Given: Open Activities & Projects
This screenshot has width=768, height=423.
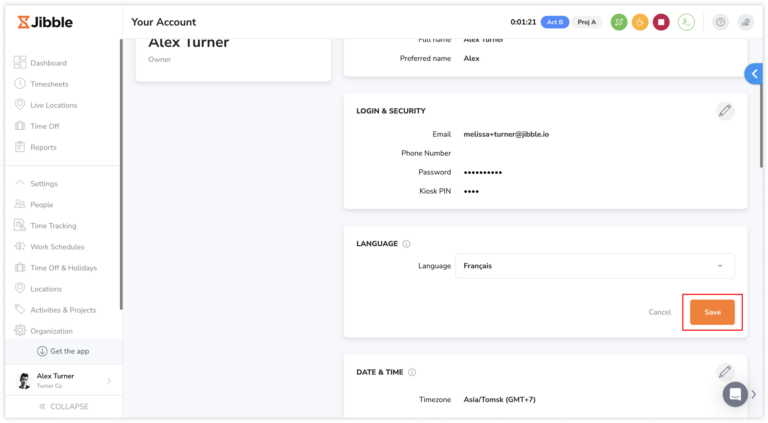Looking at the screenshot, I should tap(63, 310).
